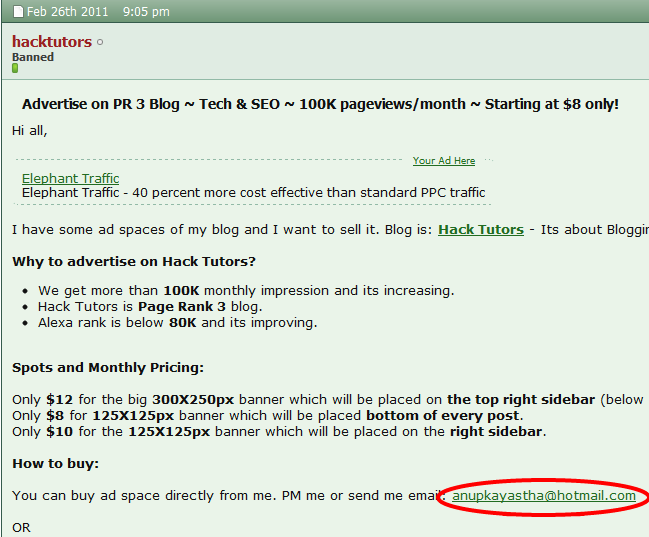The width and height of the screenshot is (649, 537).
Task: Click the 'Alexa rank is below 80K' bullet
Action: 178,323
